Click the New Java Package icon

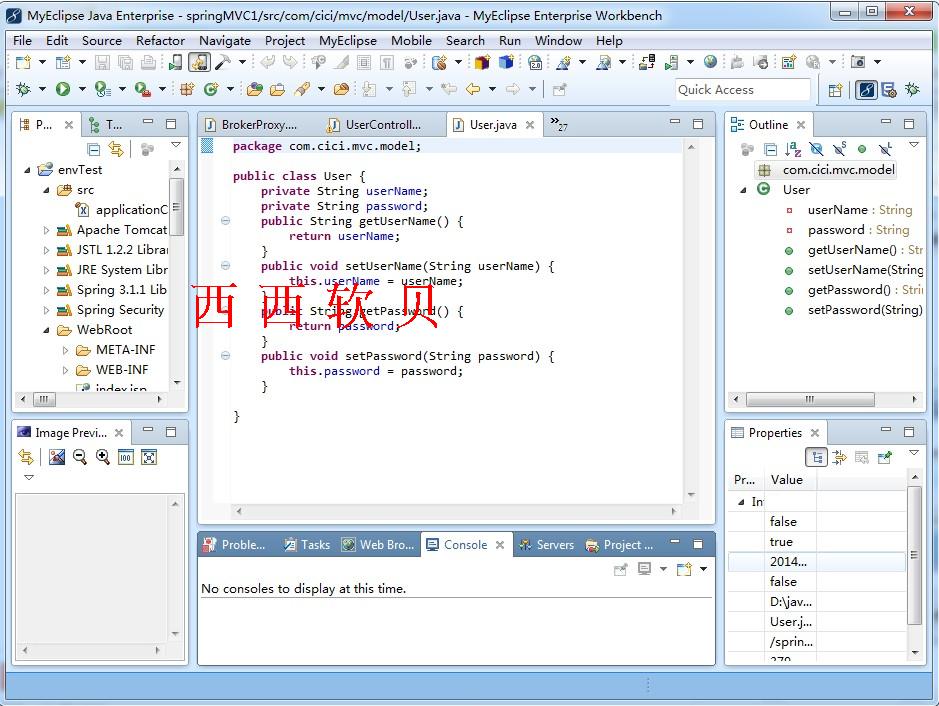pos(187,90)
